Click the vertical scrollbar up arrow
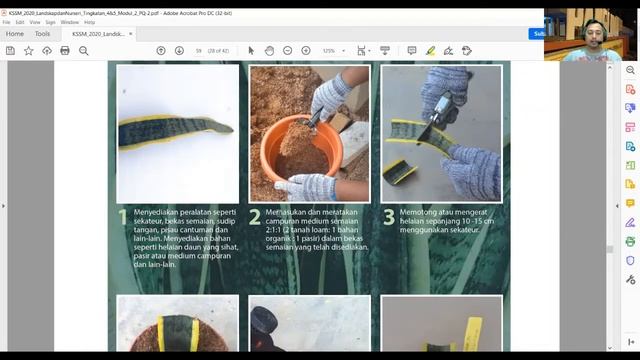The image size is (640, 360). pos(610,67)
